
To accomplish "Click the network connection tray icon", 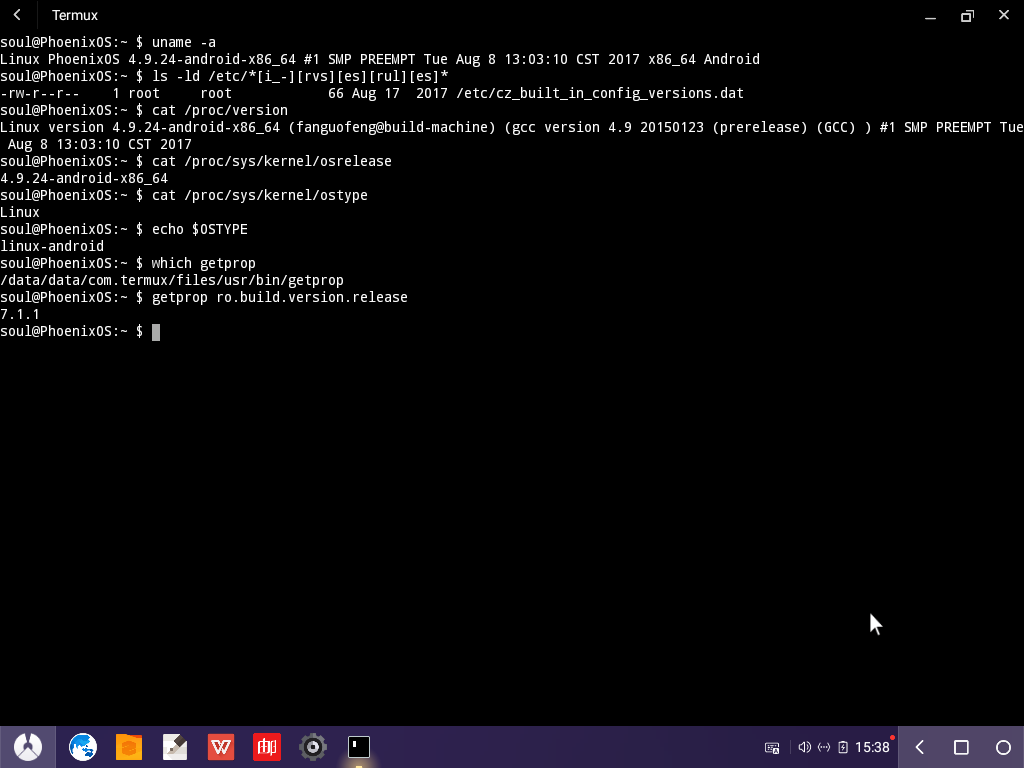I will (x=824, y=747).
